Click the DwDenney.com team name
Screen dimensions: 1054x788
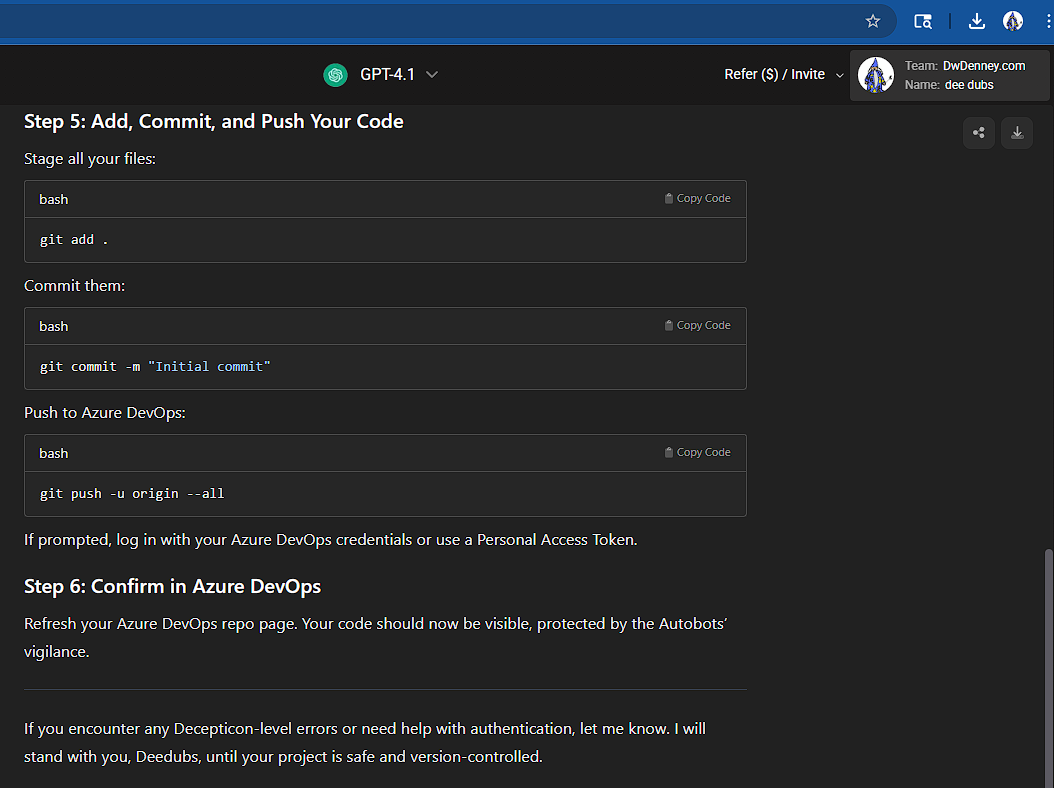click(x=984, y=66)
